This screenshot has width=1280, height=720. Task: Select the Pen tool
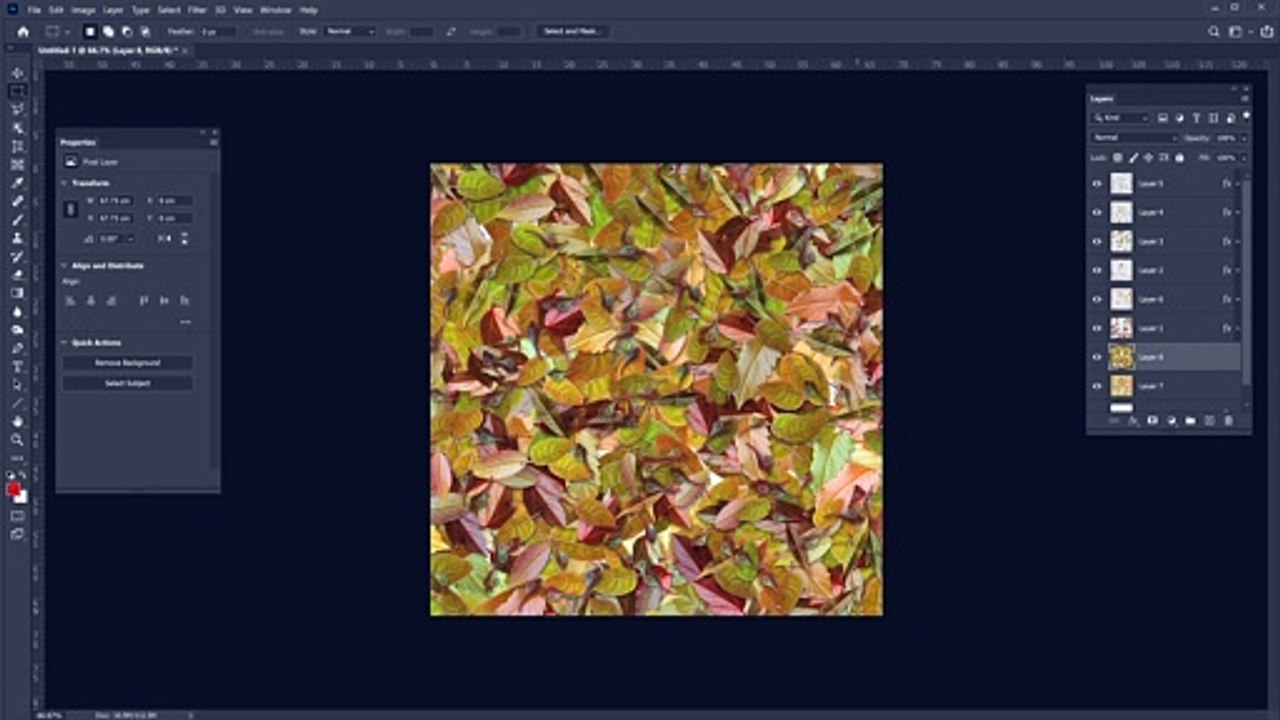tap(17, 348)
